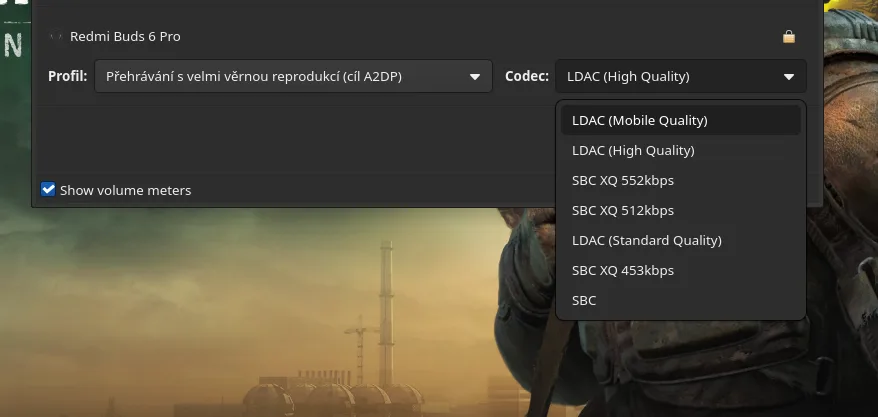The width and height of the screenshot is (878, 417).
Task: Click the Profil field text Přehrávání s velmi věrnou reprodukcí
Action: 254,77
